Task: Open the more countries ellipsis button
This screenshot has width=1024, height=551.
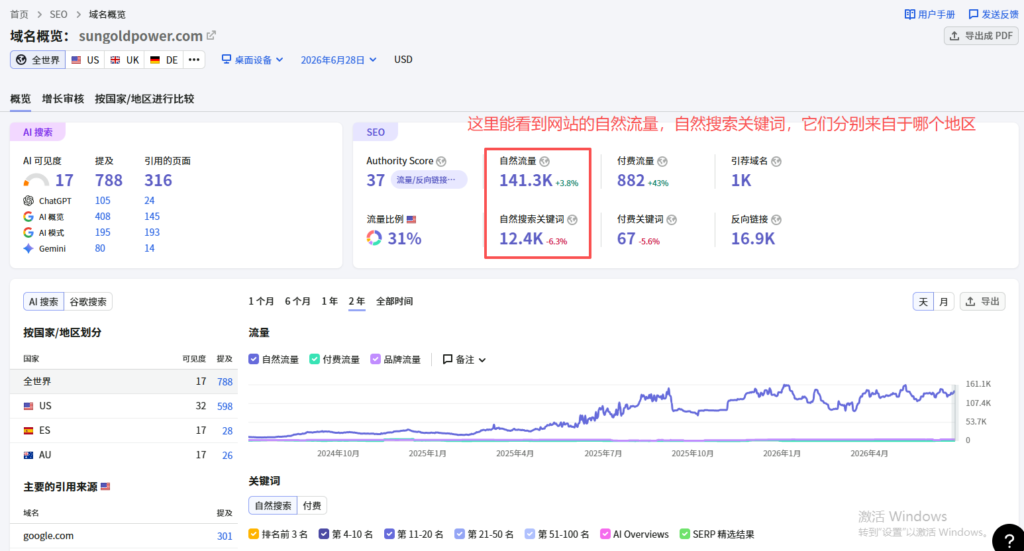Action: 194,59
